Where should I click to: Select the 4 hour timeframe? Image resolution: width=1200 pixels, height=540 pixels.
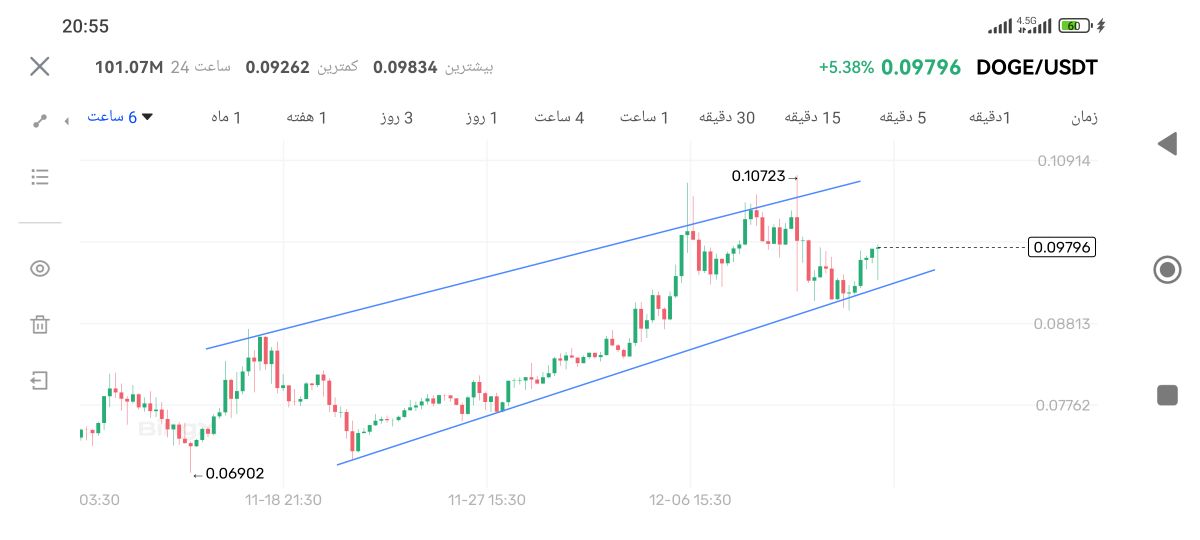pos(558,118)
